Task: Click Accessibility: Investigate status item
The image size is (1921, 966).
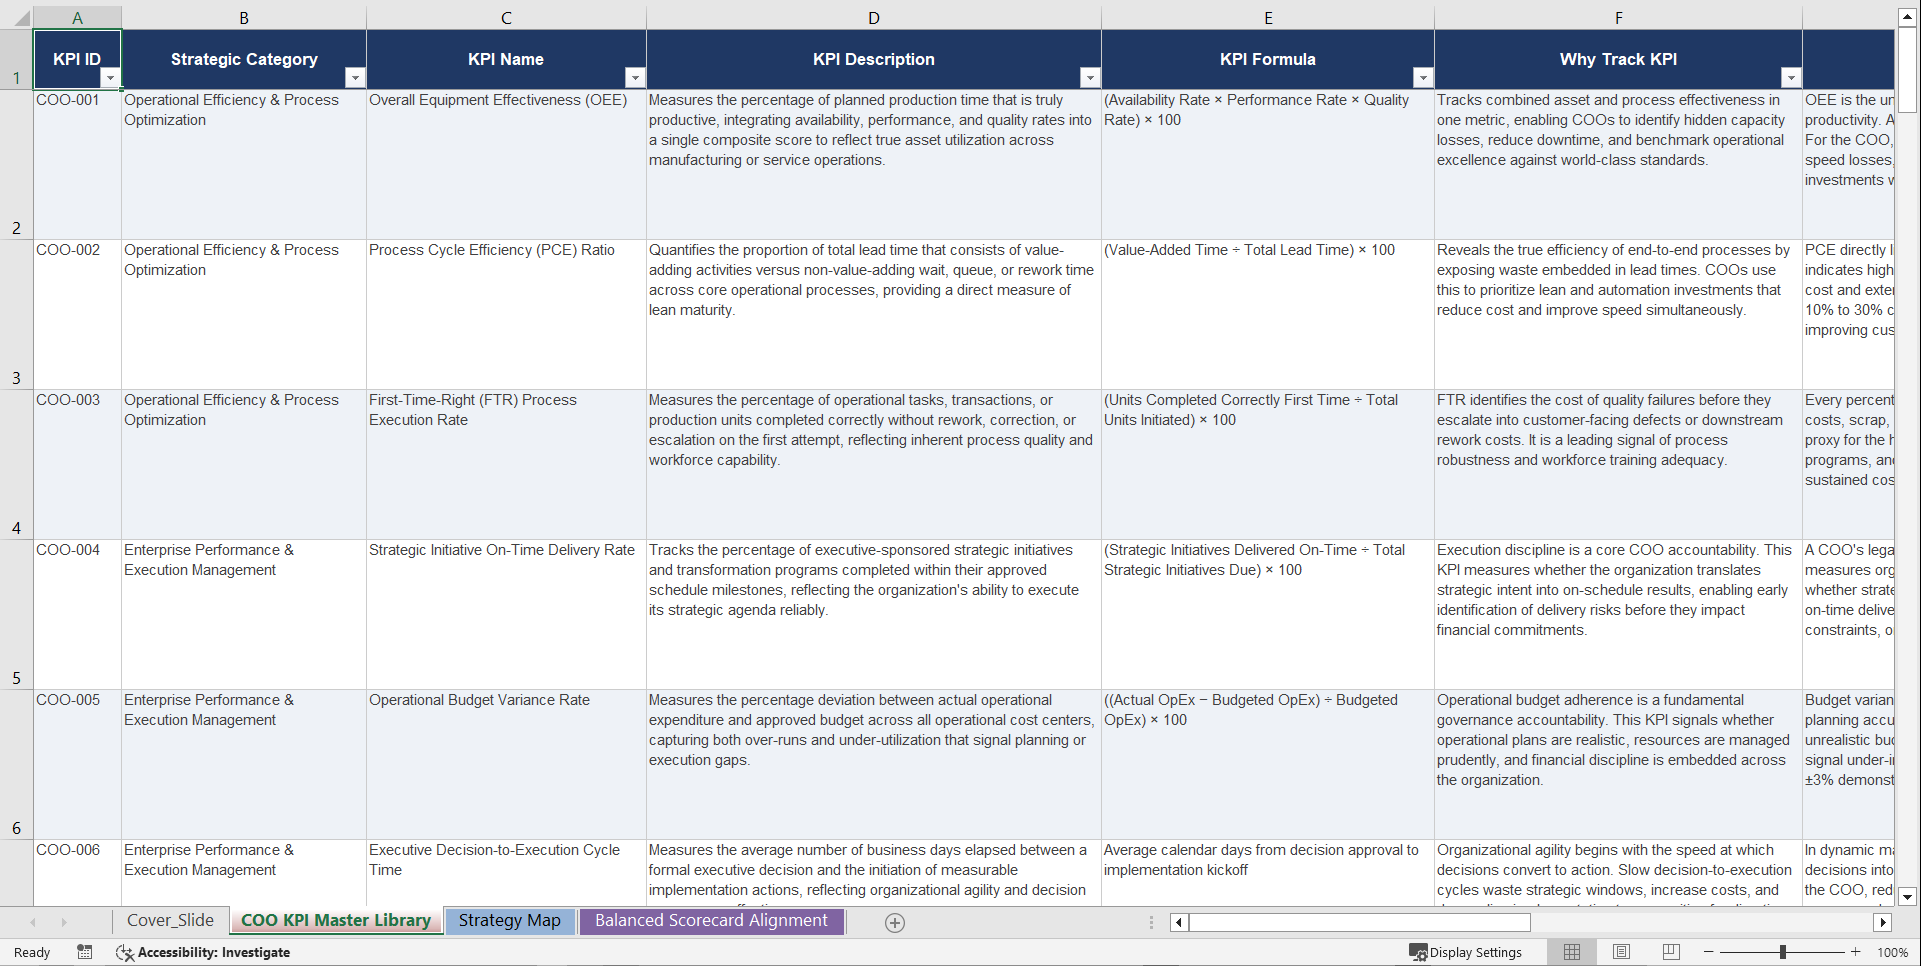Action: 203,952
